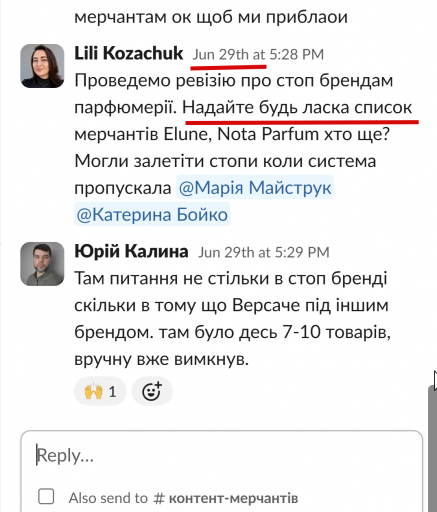Focus the Reply message input field

pos(222,456)
